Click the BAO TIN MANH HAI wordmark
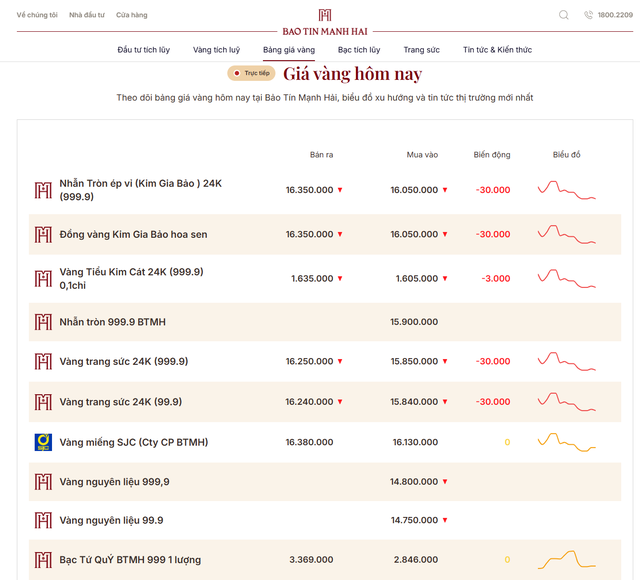This screenshot has height=580, width=640. click(x=325, y=31)
